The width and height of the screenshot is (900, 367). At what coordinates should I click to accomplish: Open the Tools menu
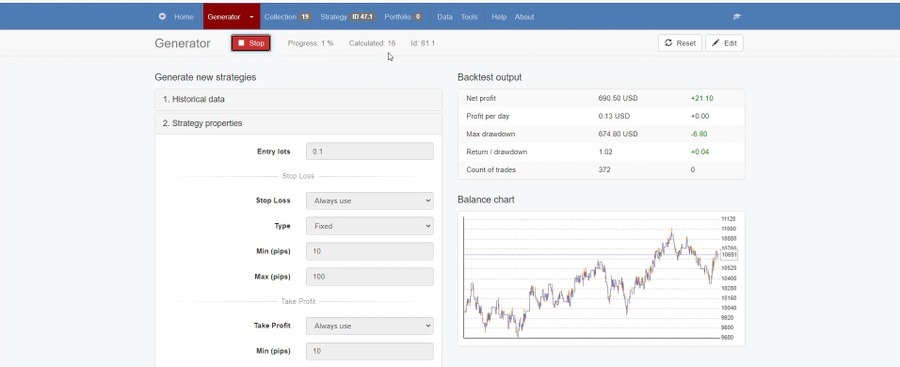click(469, 17)
